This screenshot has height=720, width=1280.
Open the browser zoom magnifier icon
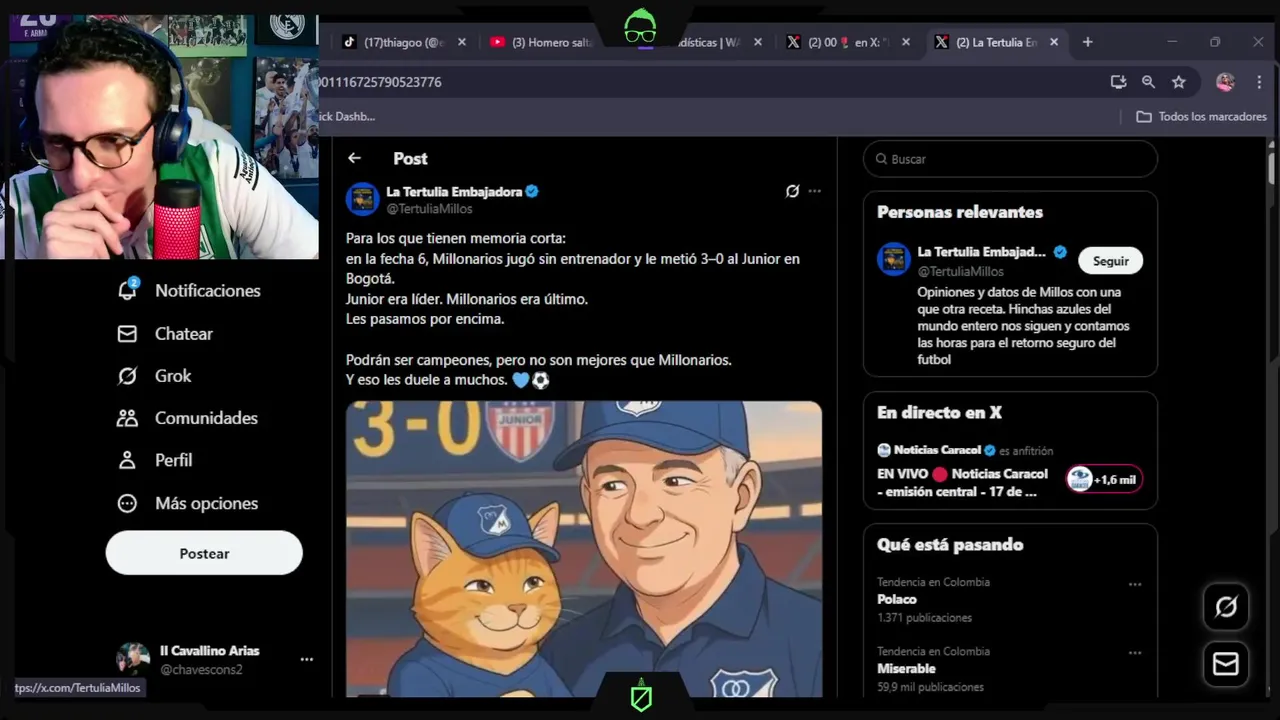tap(1148, 82)
